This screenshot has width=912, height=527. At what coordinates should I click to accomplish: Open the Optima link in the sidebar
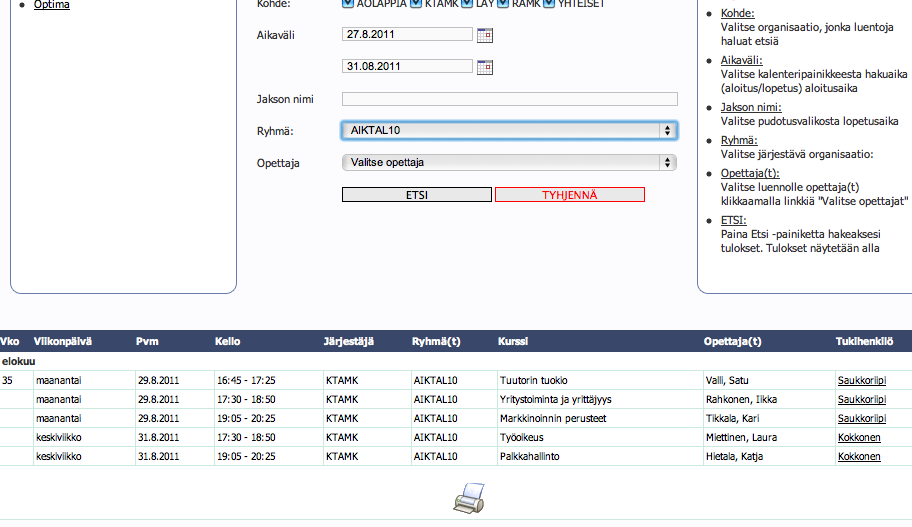point(52,5)
